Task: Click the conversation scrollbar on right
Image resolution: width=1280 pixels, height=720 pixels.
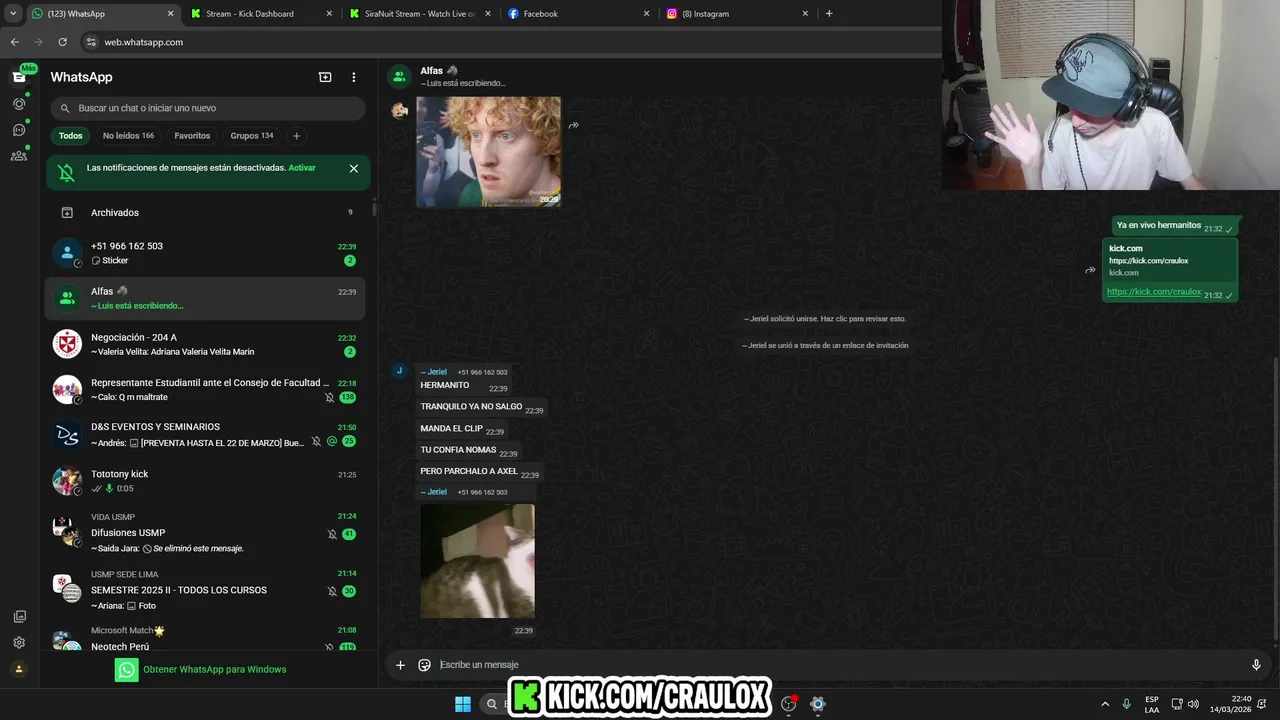Action: point(1275,500)
